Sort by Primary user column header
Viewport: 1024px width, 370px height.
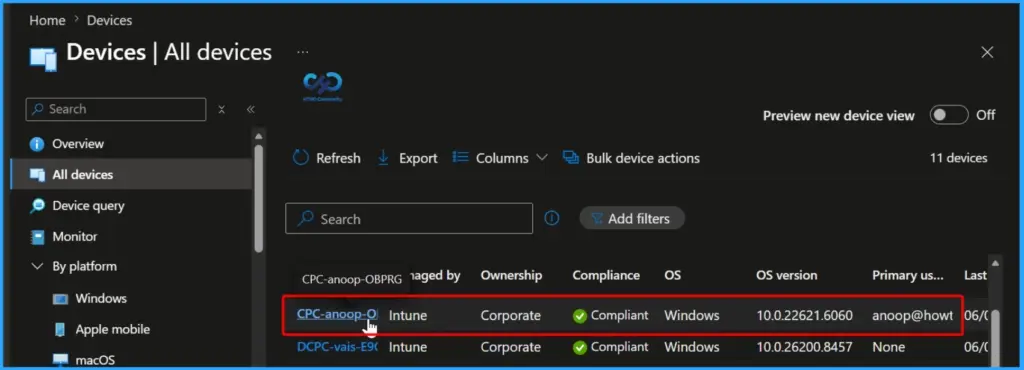click(908, 275)
